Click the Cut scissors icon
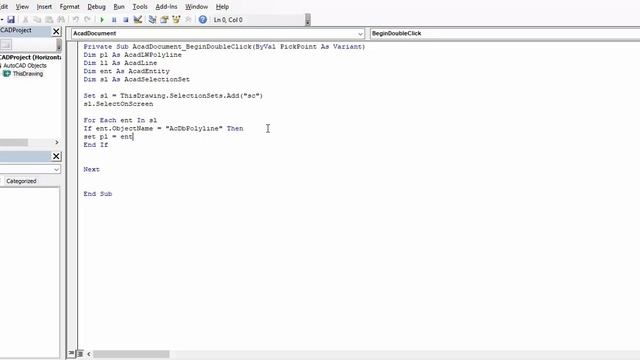The width and height of the screenshot is (640, 360). pyautogui.click(x=25, y=20)
